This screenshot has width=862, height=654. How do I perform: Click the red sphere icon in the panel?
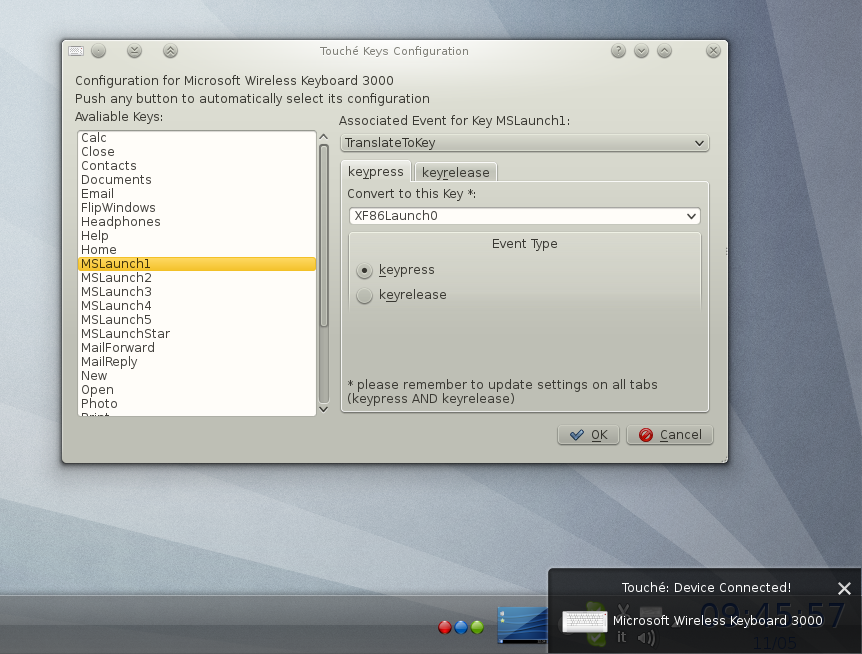(445, 627)
